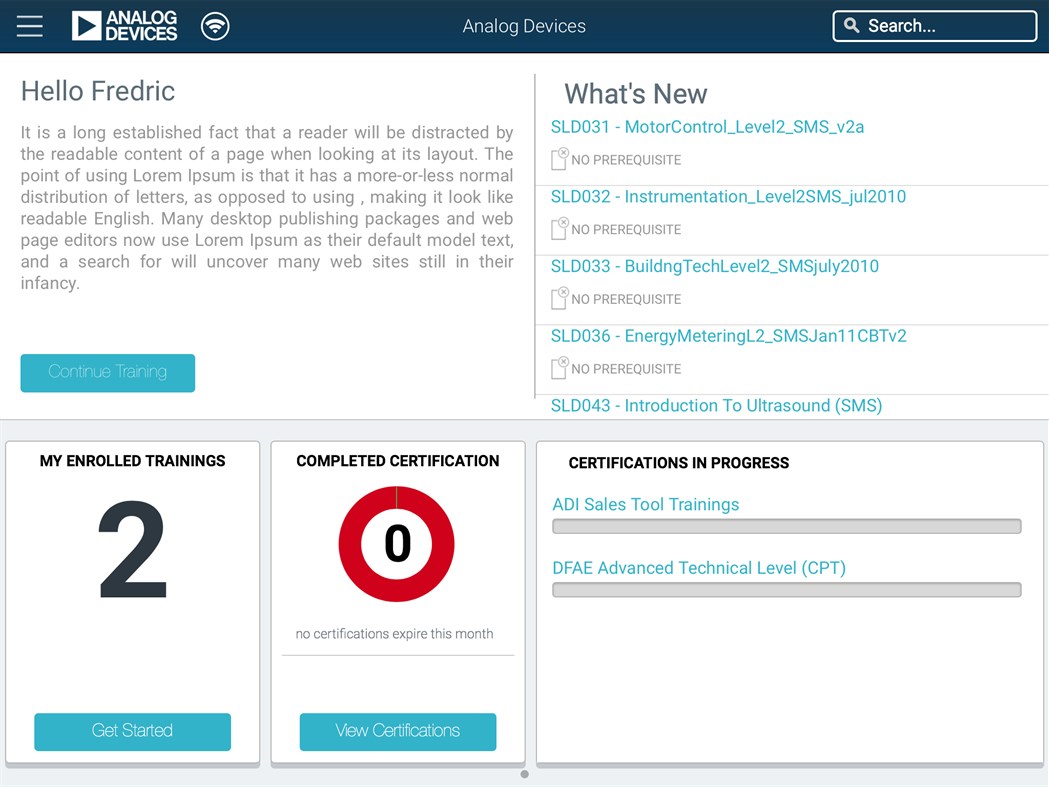Click 'NO PREREQUISITE' text under SLD036
The image size is (1049, 787).
pos(626,369)
